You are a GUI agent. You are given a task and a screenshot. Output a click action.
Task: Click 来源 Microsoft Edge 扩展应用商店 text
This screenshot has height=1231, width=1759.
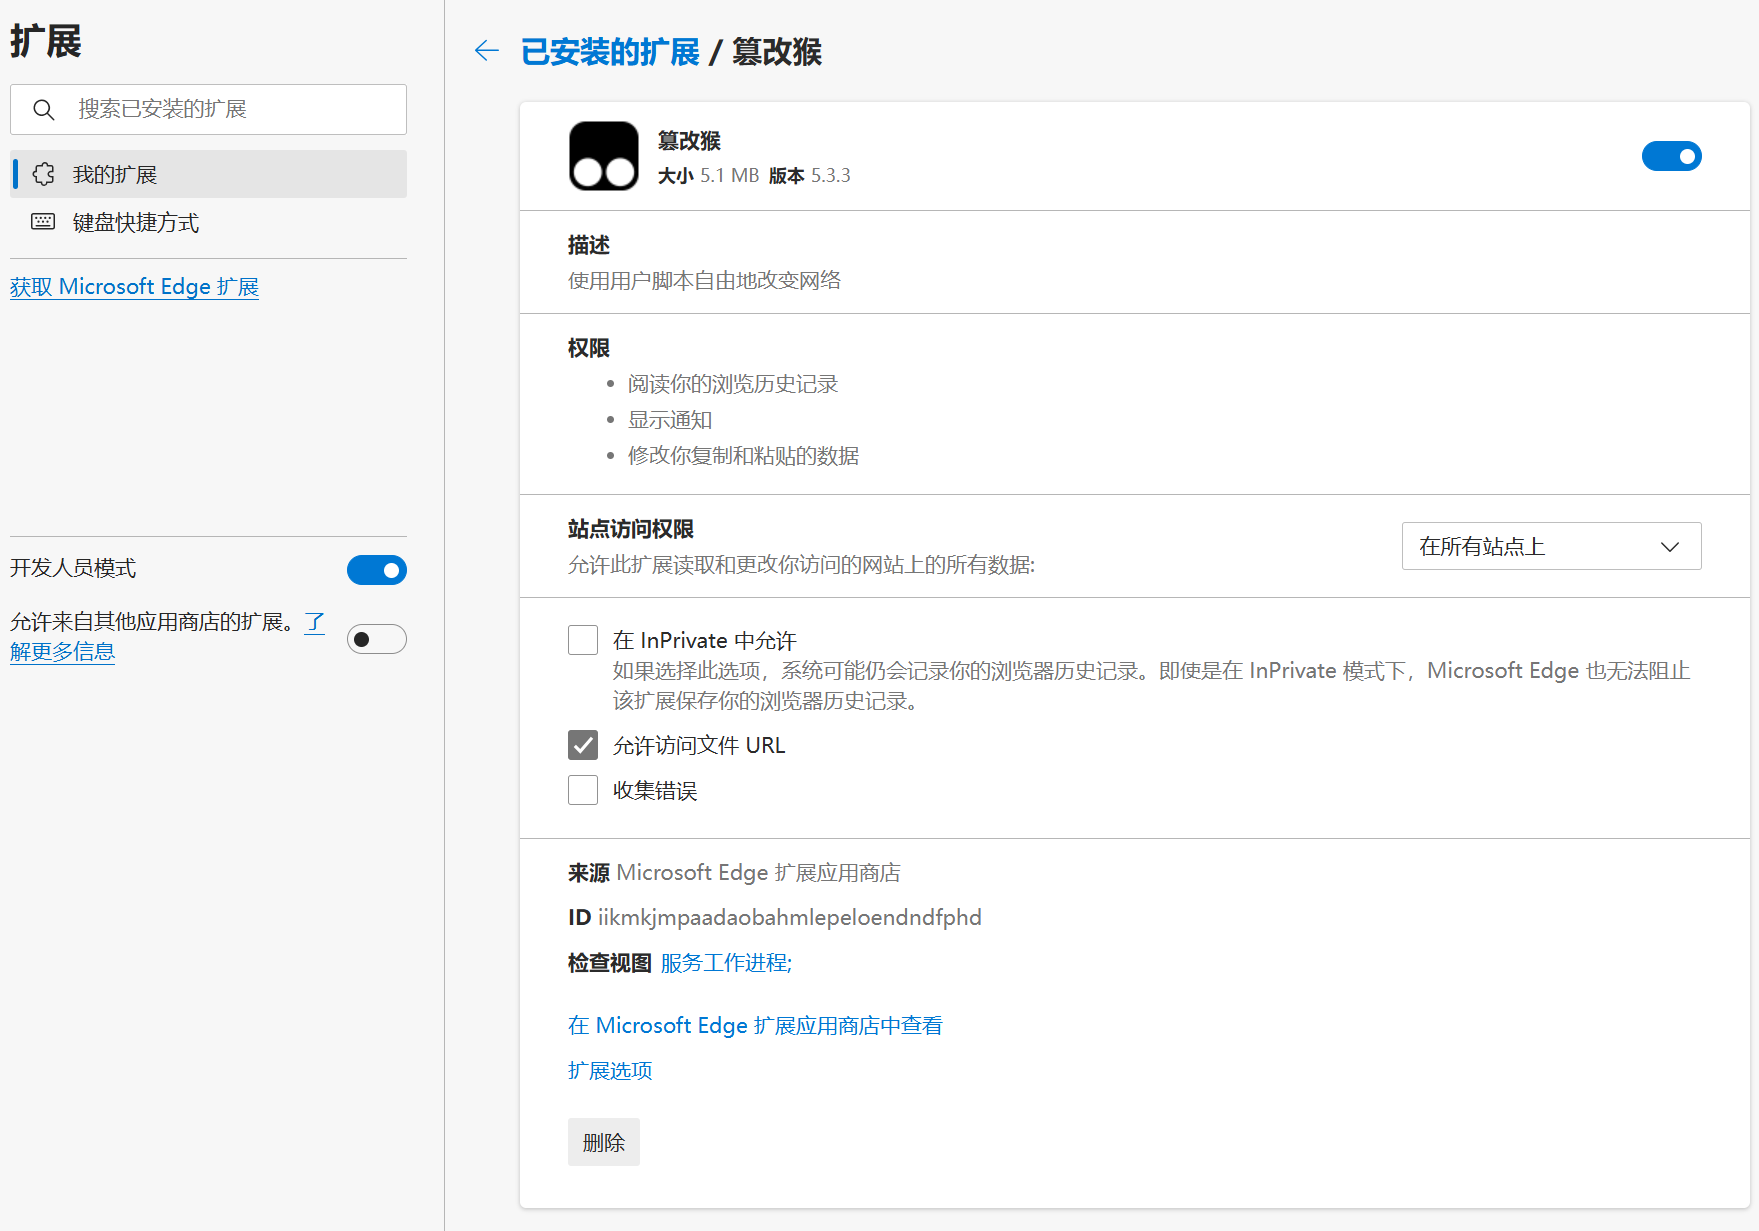(x=734, y=873)
